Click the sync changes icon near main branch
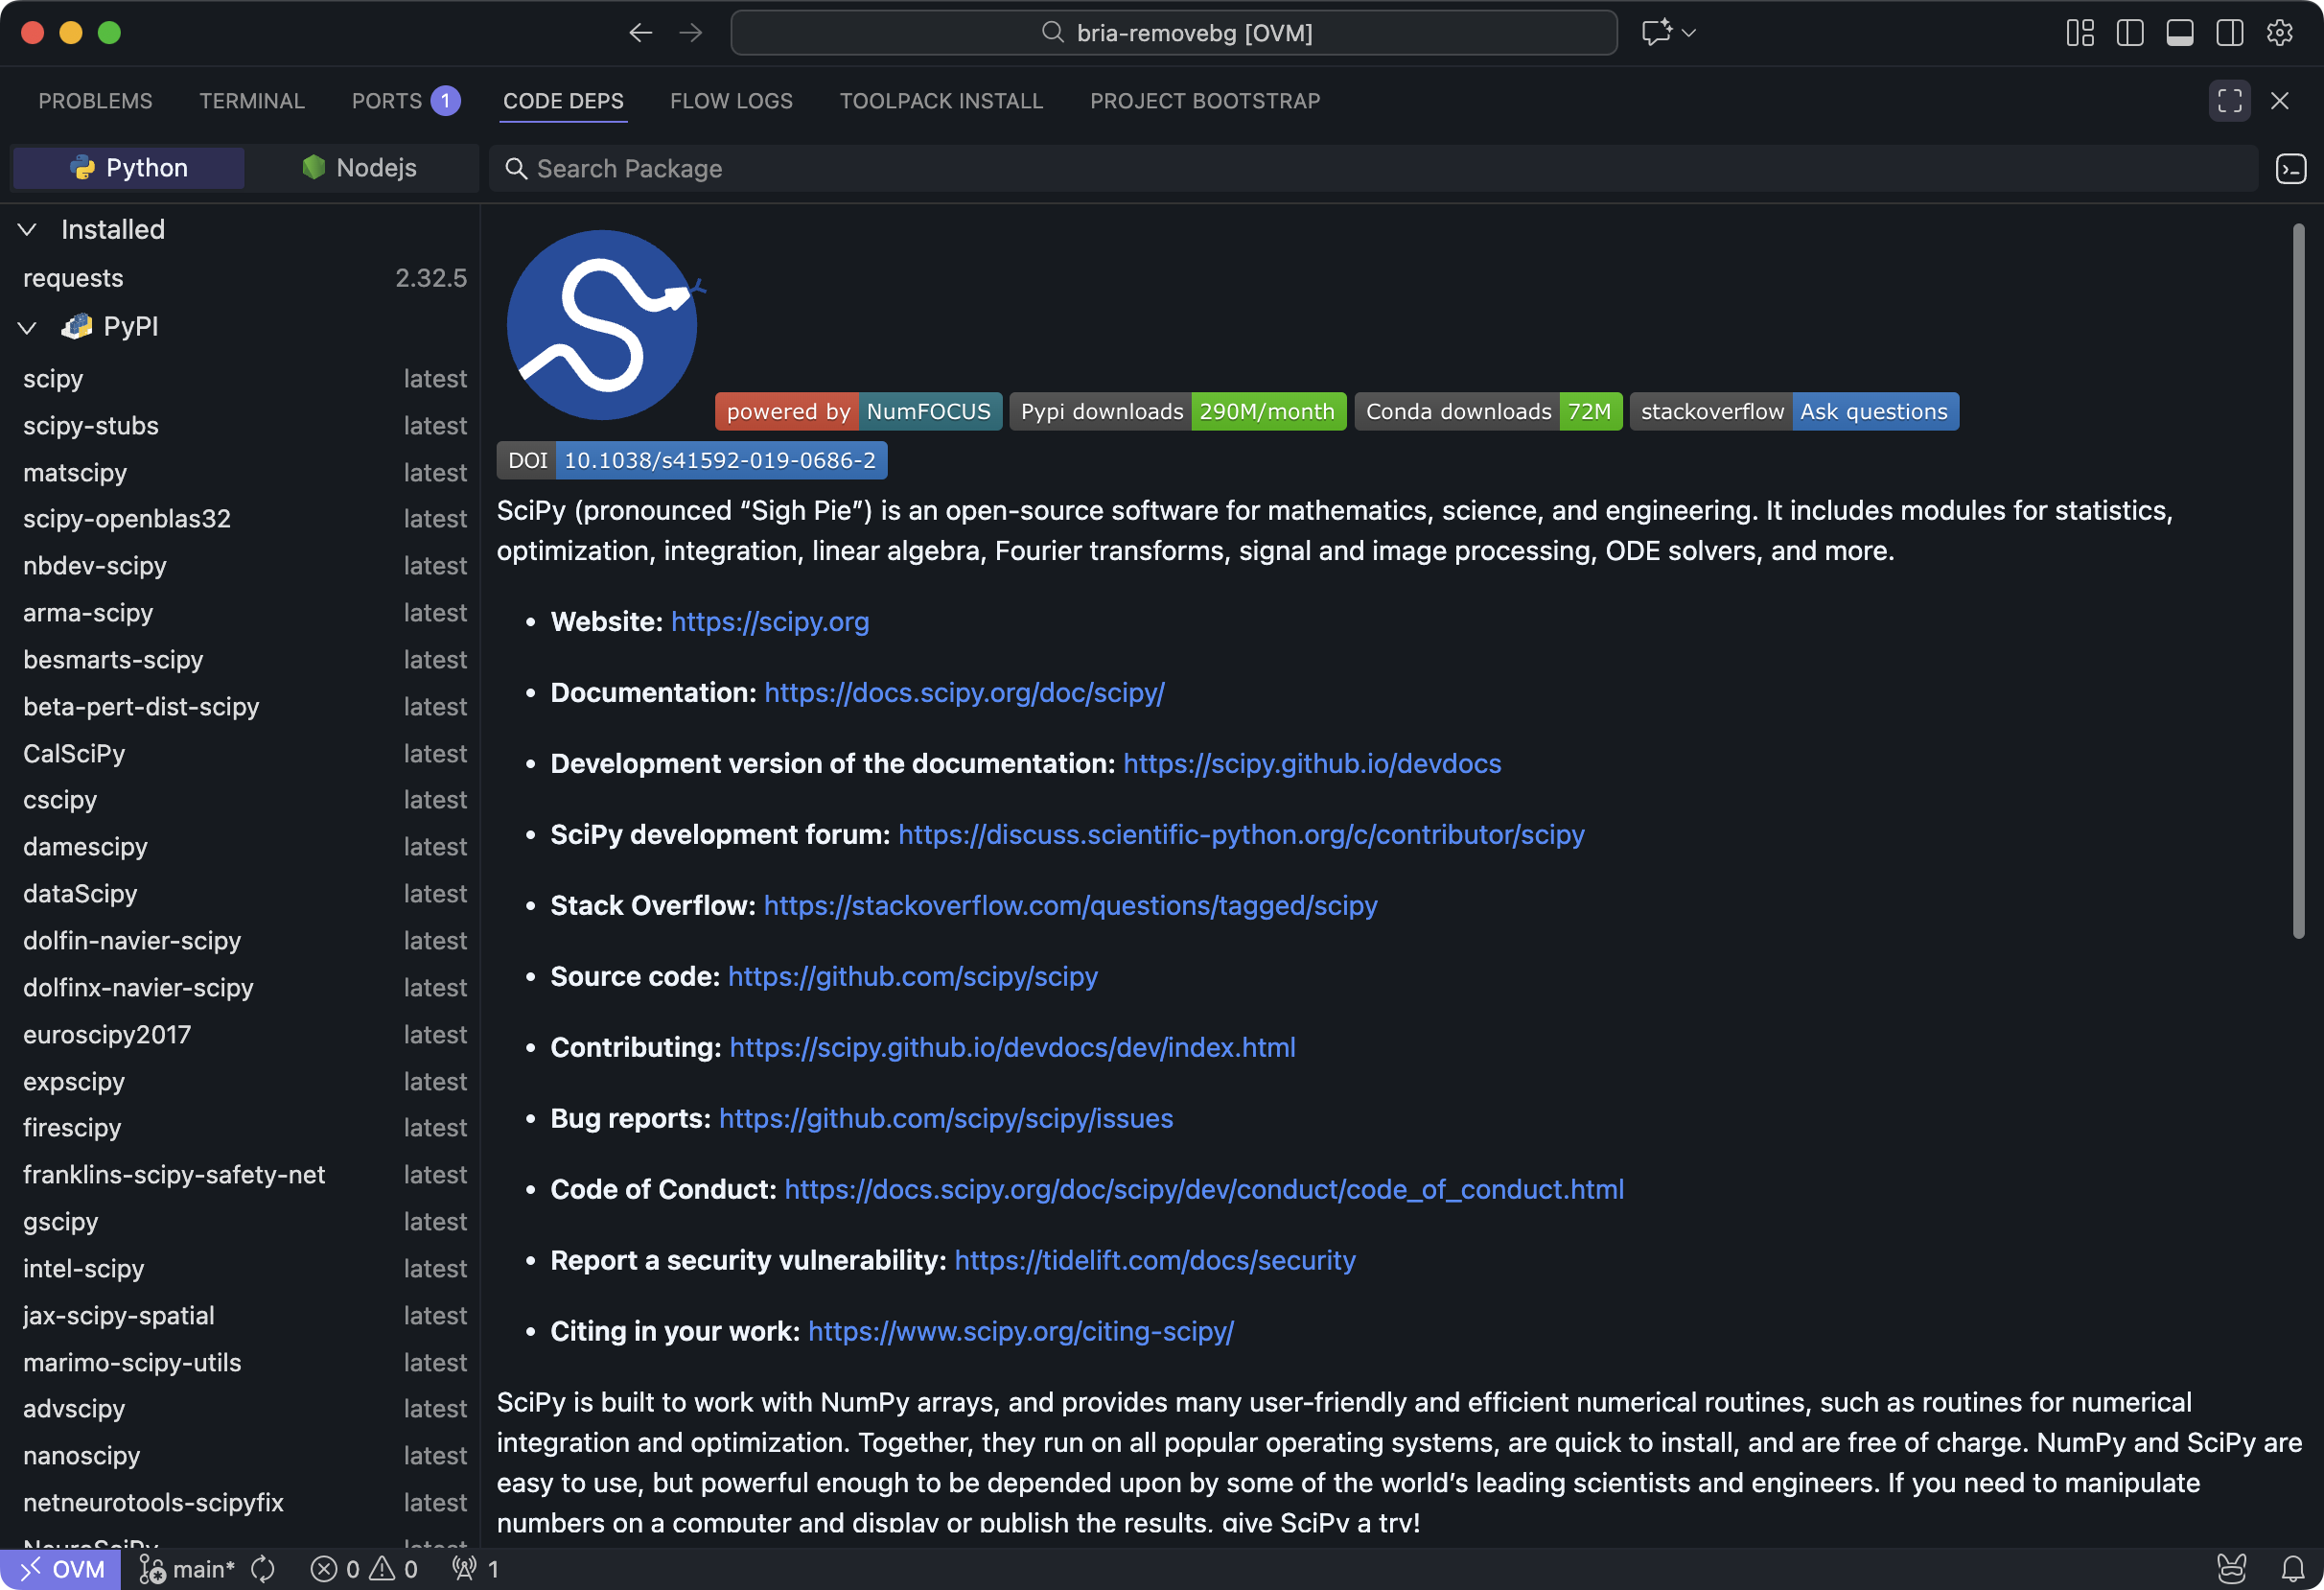Viewport: 2324px width, 1590px height. pos(262,1568)
